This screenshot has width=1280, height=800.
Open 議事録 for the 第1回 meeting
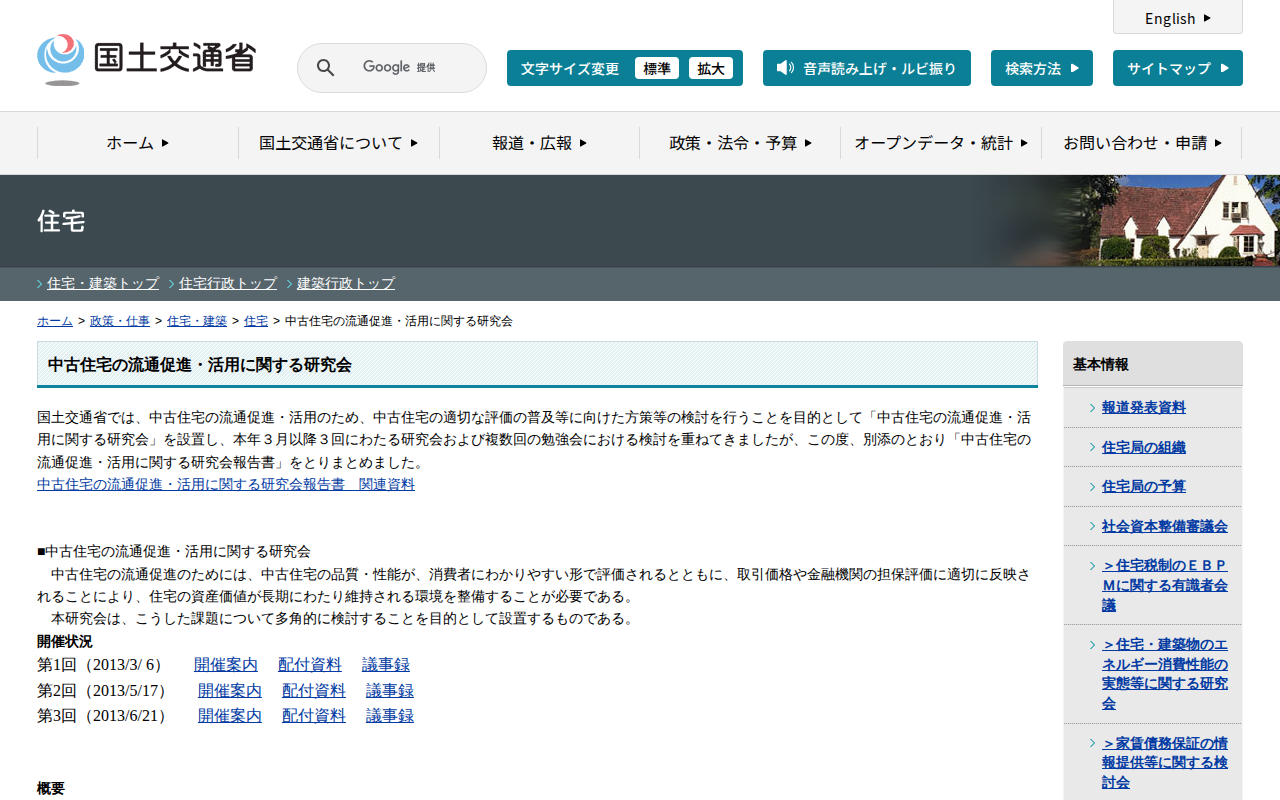click(386, 665)
